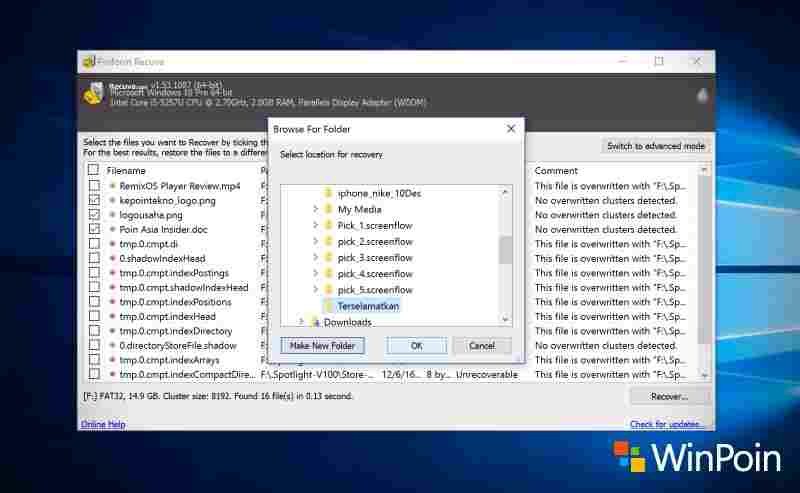Switch to advanced mode
Image resolution: width=800 pixels, height=493 pixels.
point(656,146)
